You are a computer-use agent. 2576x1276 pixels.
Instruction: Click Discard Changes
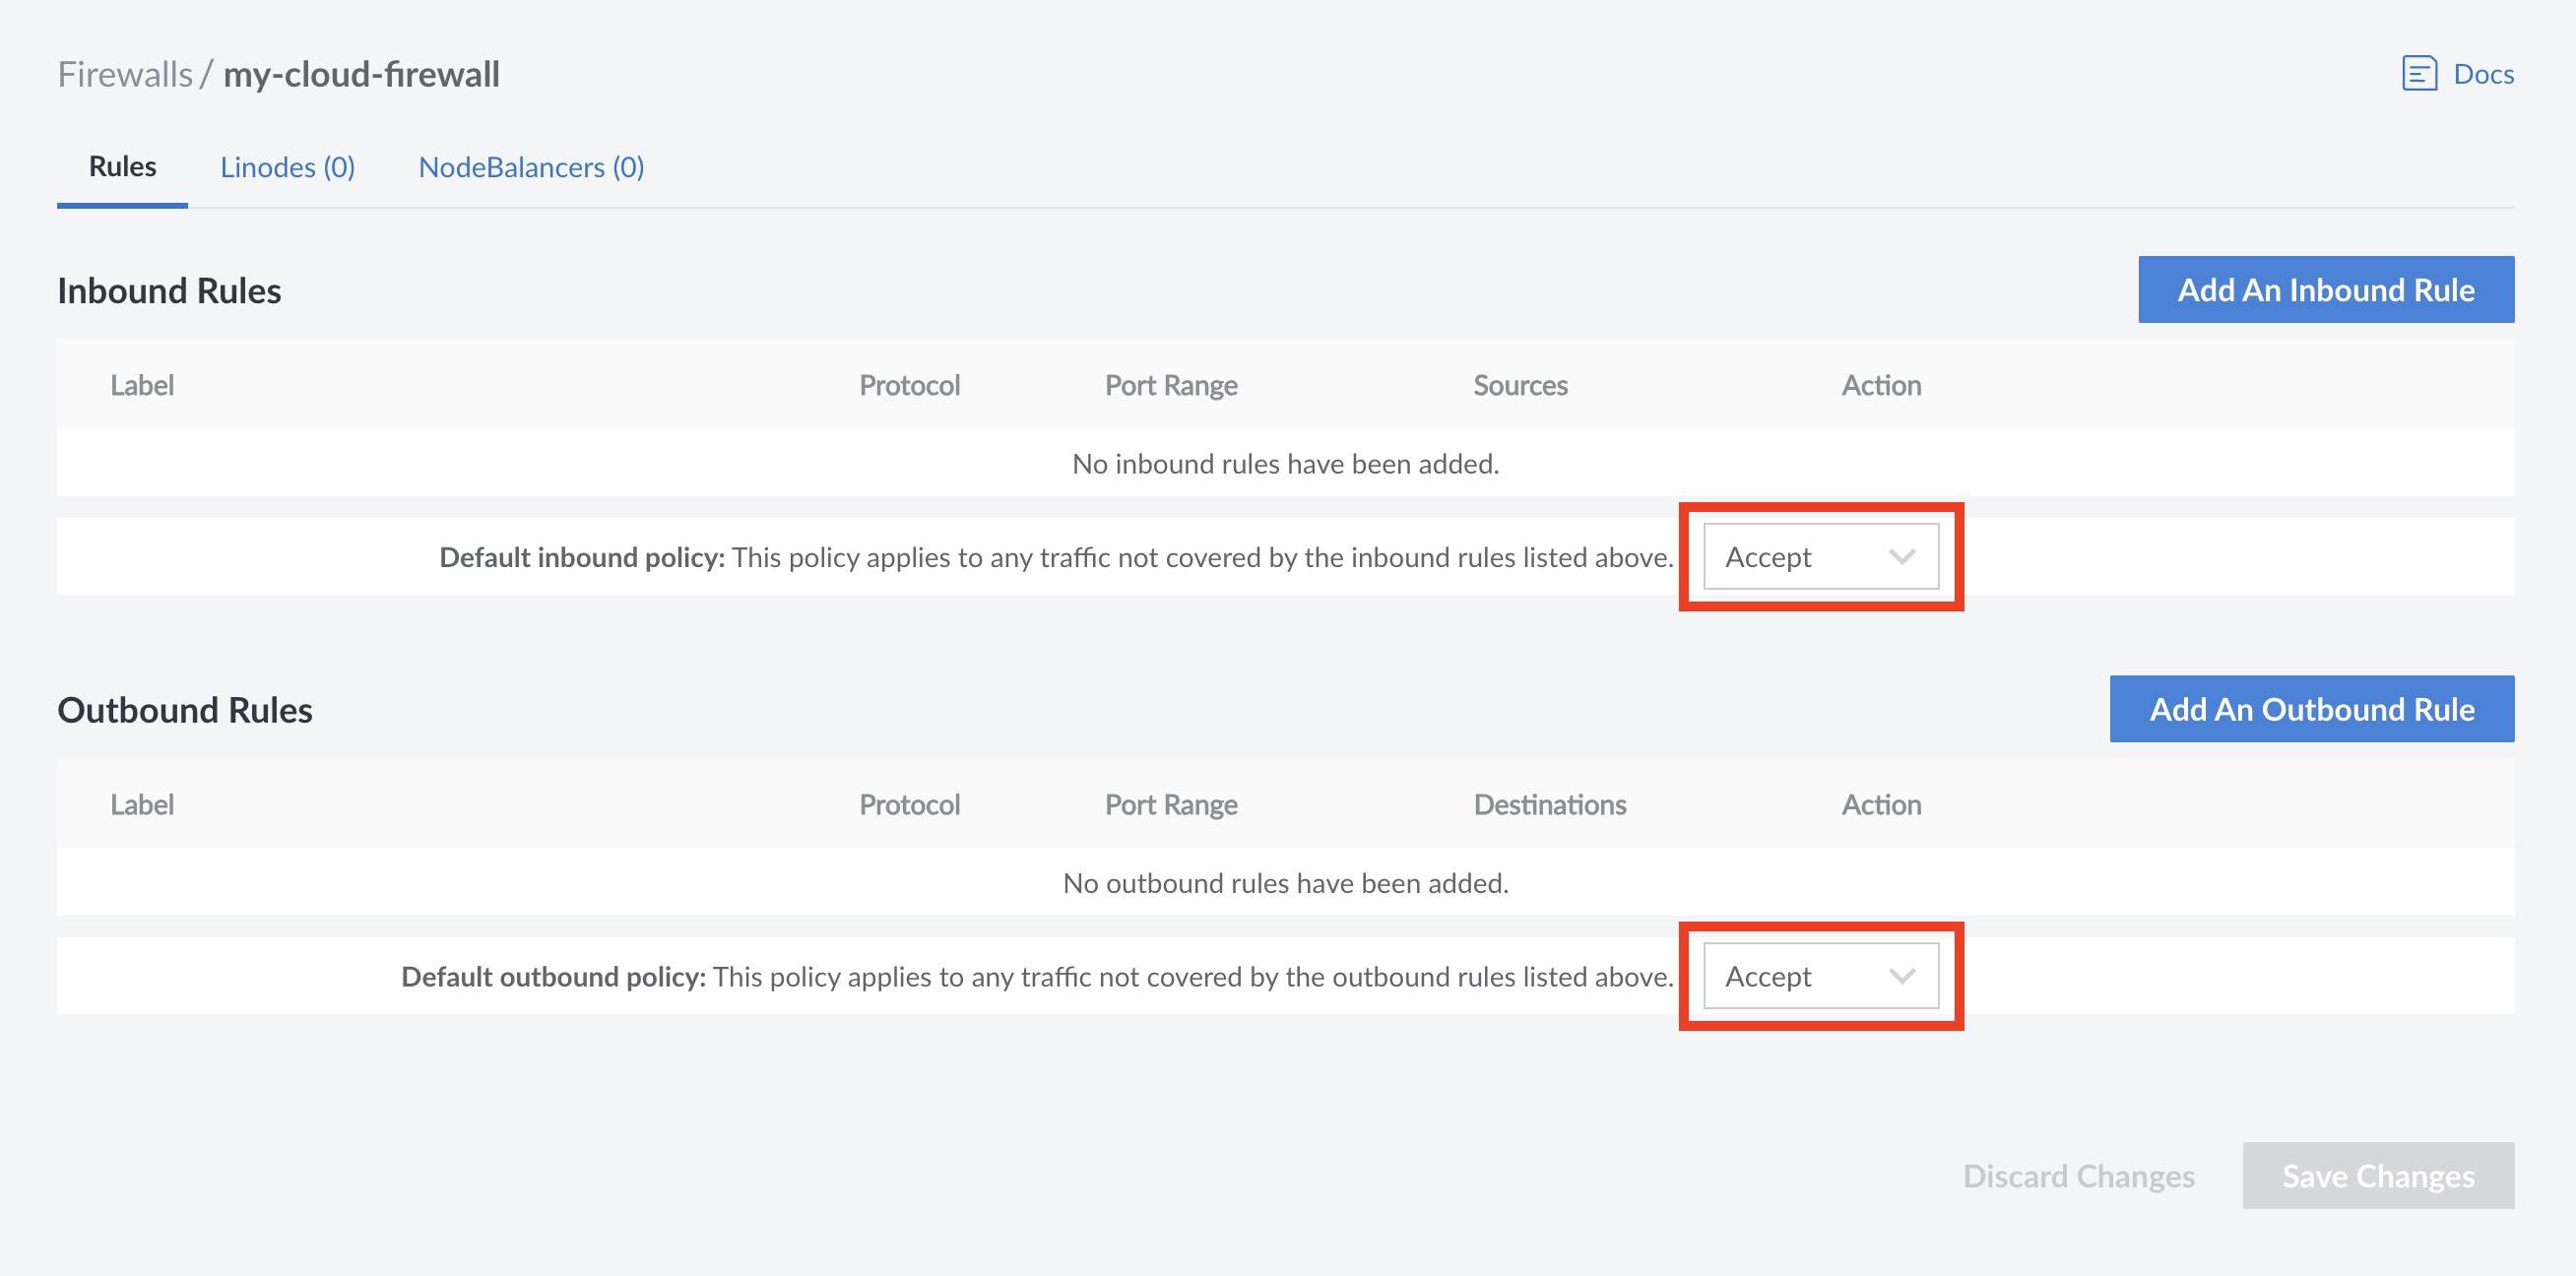(2079, 1175)
